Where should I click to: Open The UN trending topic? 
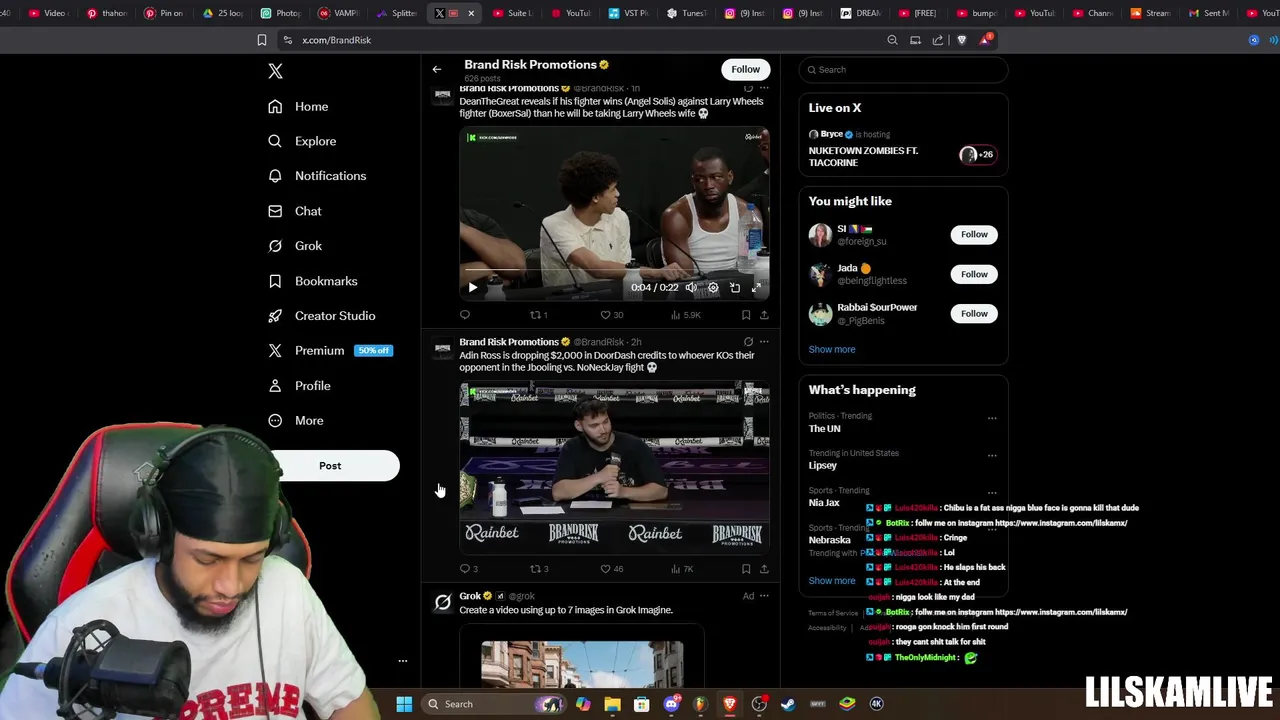click(824, 429)
